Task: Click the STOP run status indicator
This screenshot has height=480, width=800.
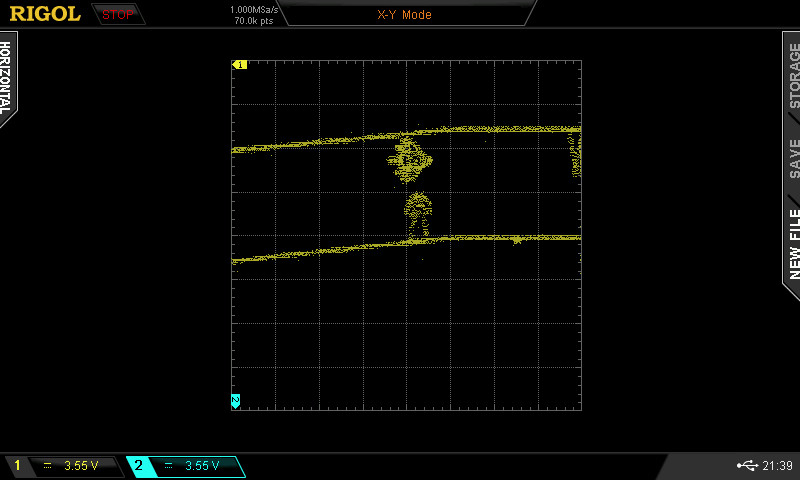Action: [x=118, y=15]
